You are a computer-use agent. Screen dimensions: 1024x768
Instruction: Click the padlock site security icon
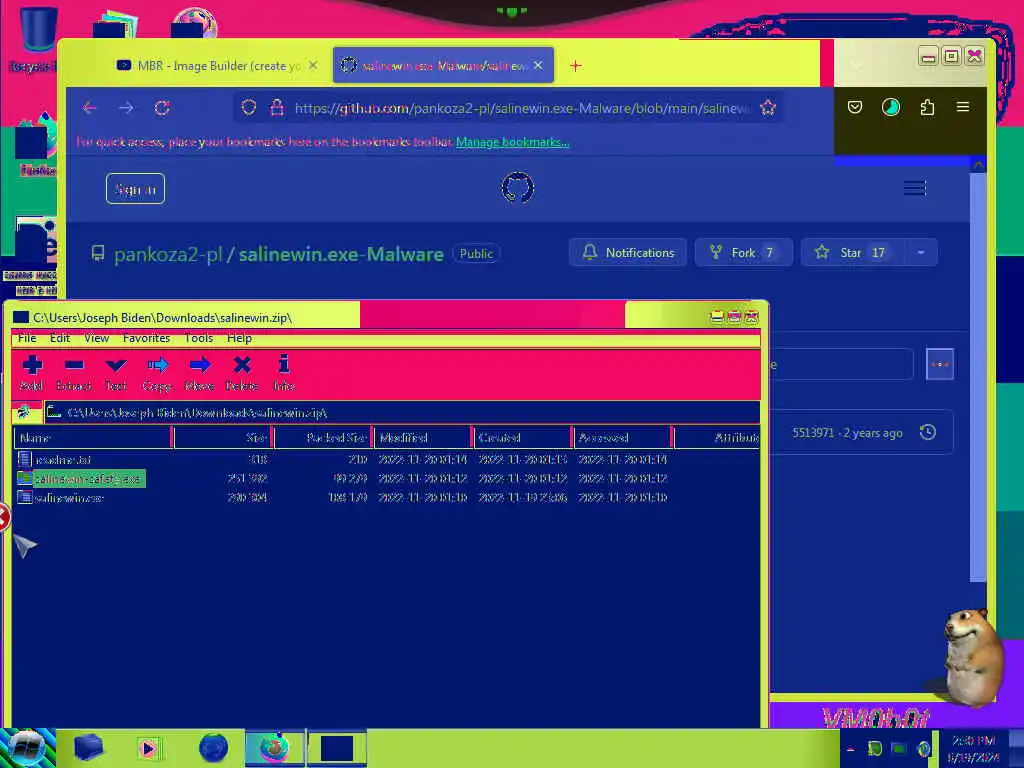pos(277,108)
